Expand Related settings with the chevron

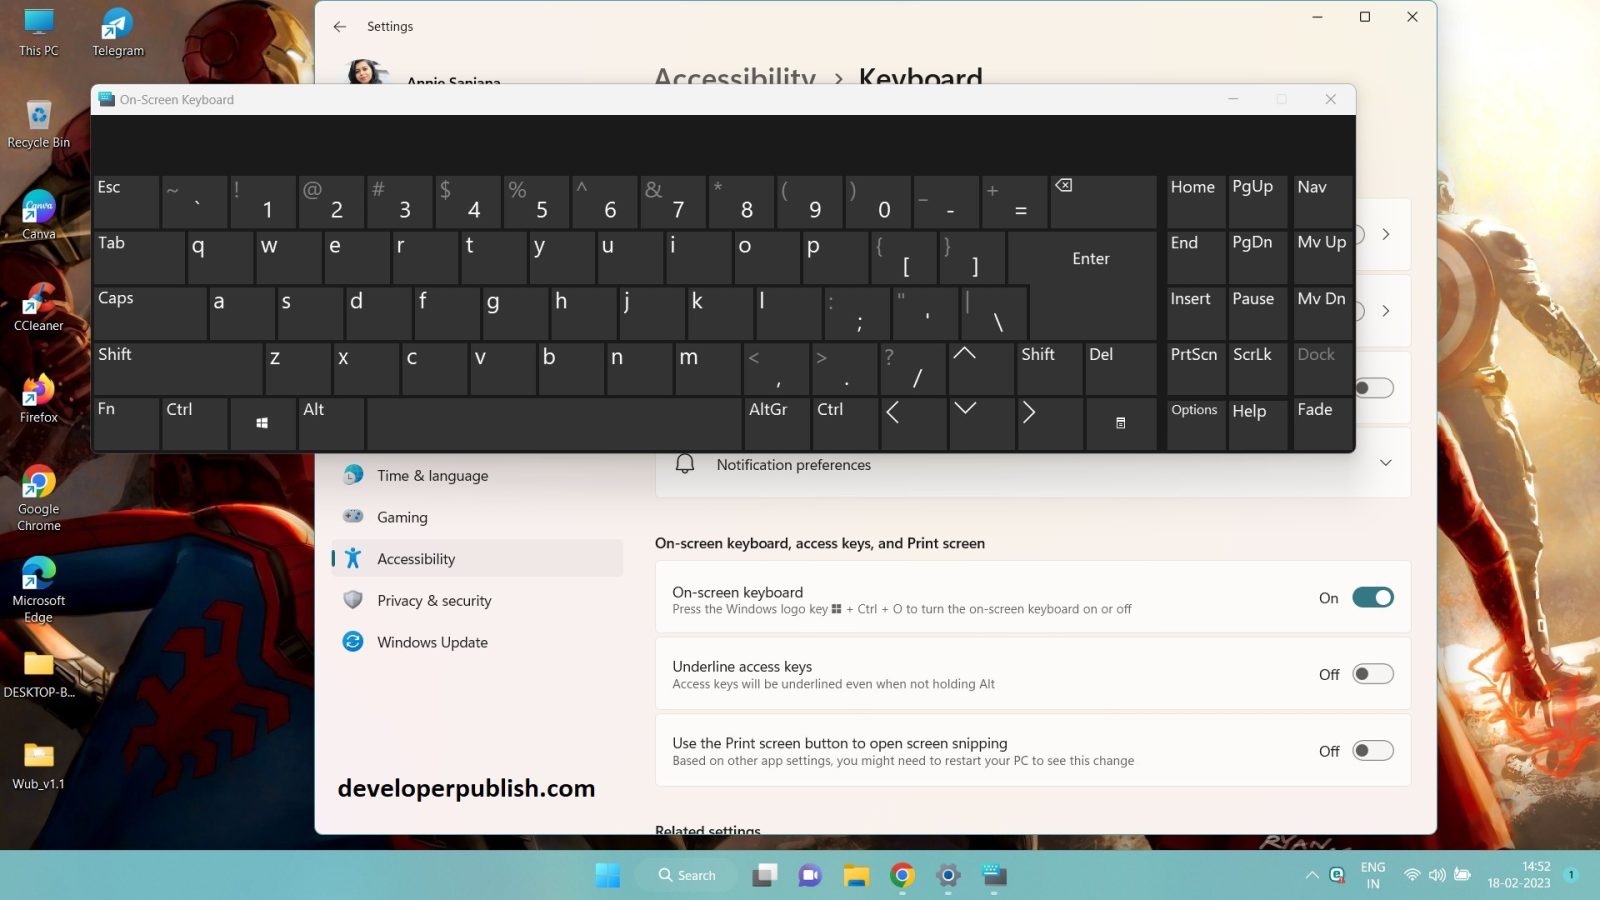(x=1385, y=830)
